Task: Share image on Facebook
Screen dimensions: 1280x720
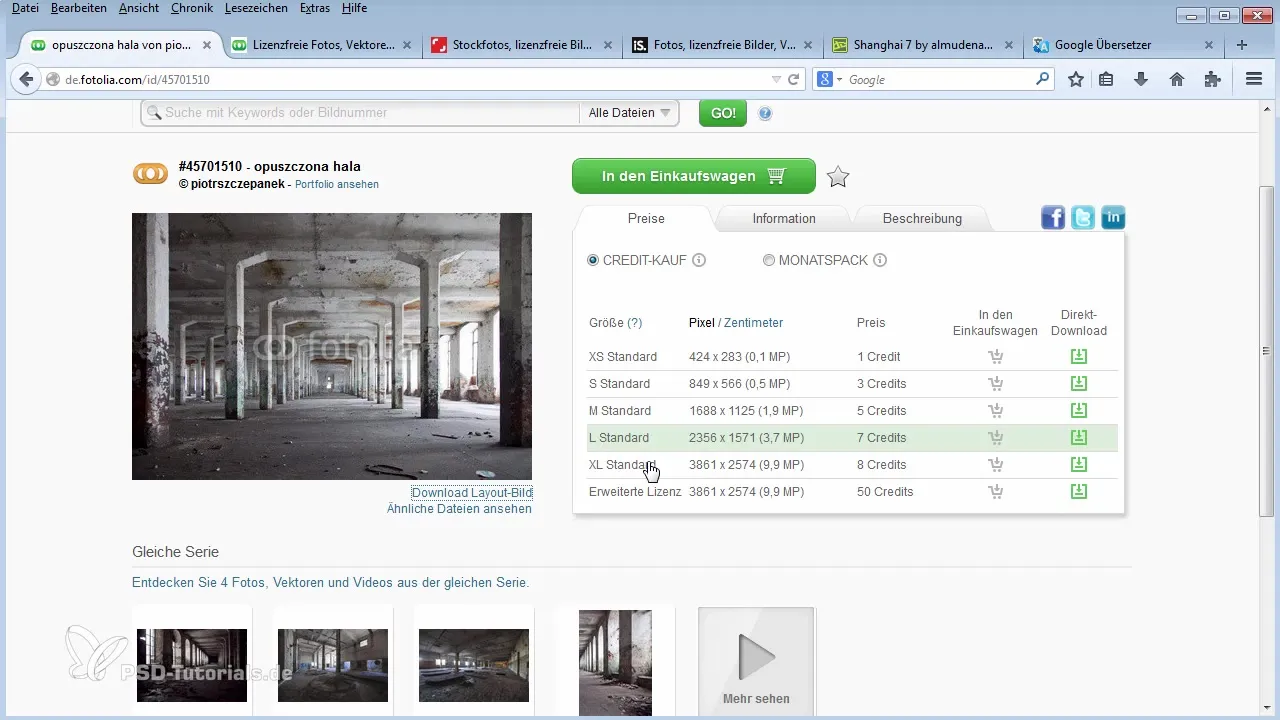Action: point(1053,218)
